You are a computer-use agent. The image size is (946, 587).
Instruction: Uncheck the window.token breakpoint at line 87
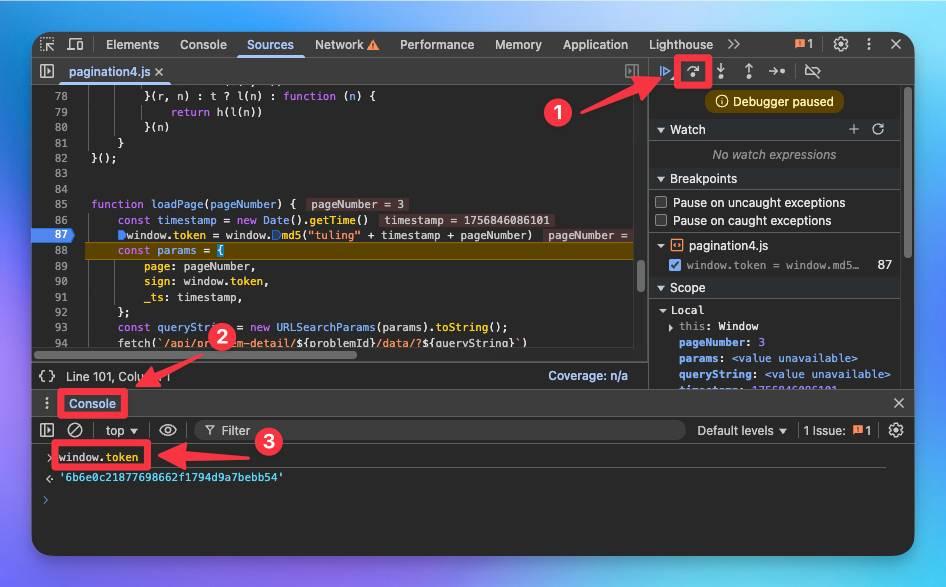tap(675, 265)
